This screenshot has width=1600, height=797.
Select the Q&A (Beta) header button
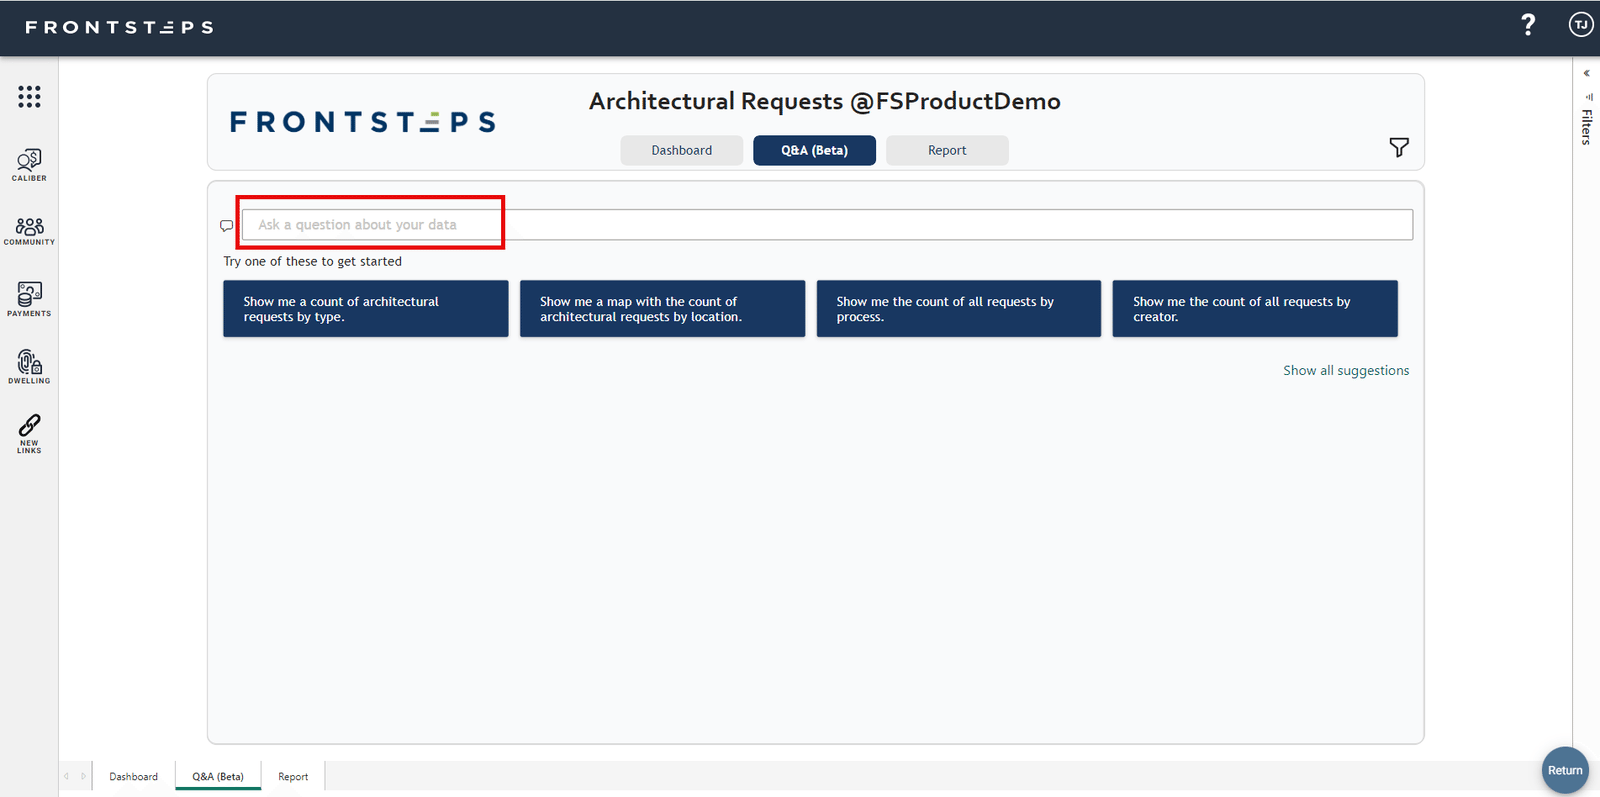pyautogui.click(x=814, y=150)
